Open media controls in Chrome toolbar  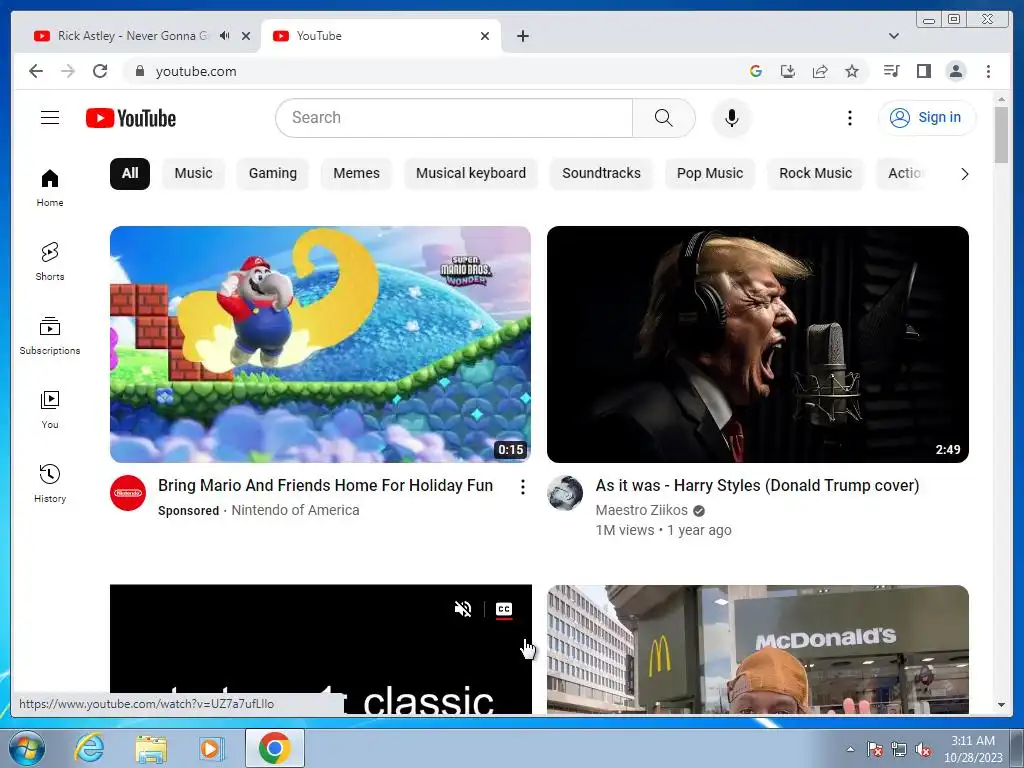pyautogui.click(x=891, y=71)
